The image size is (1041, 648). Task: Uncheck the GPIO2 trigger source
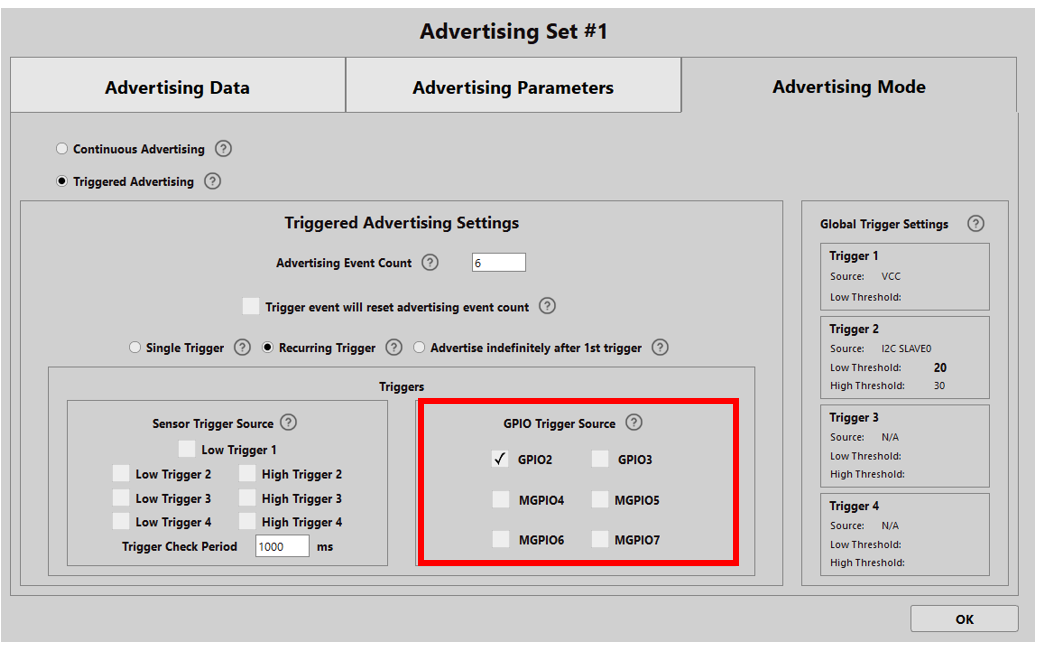(x=501, y=460)
